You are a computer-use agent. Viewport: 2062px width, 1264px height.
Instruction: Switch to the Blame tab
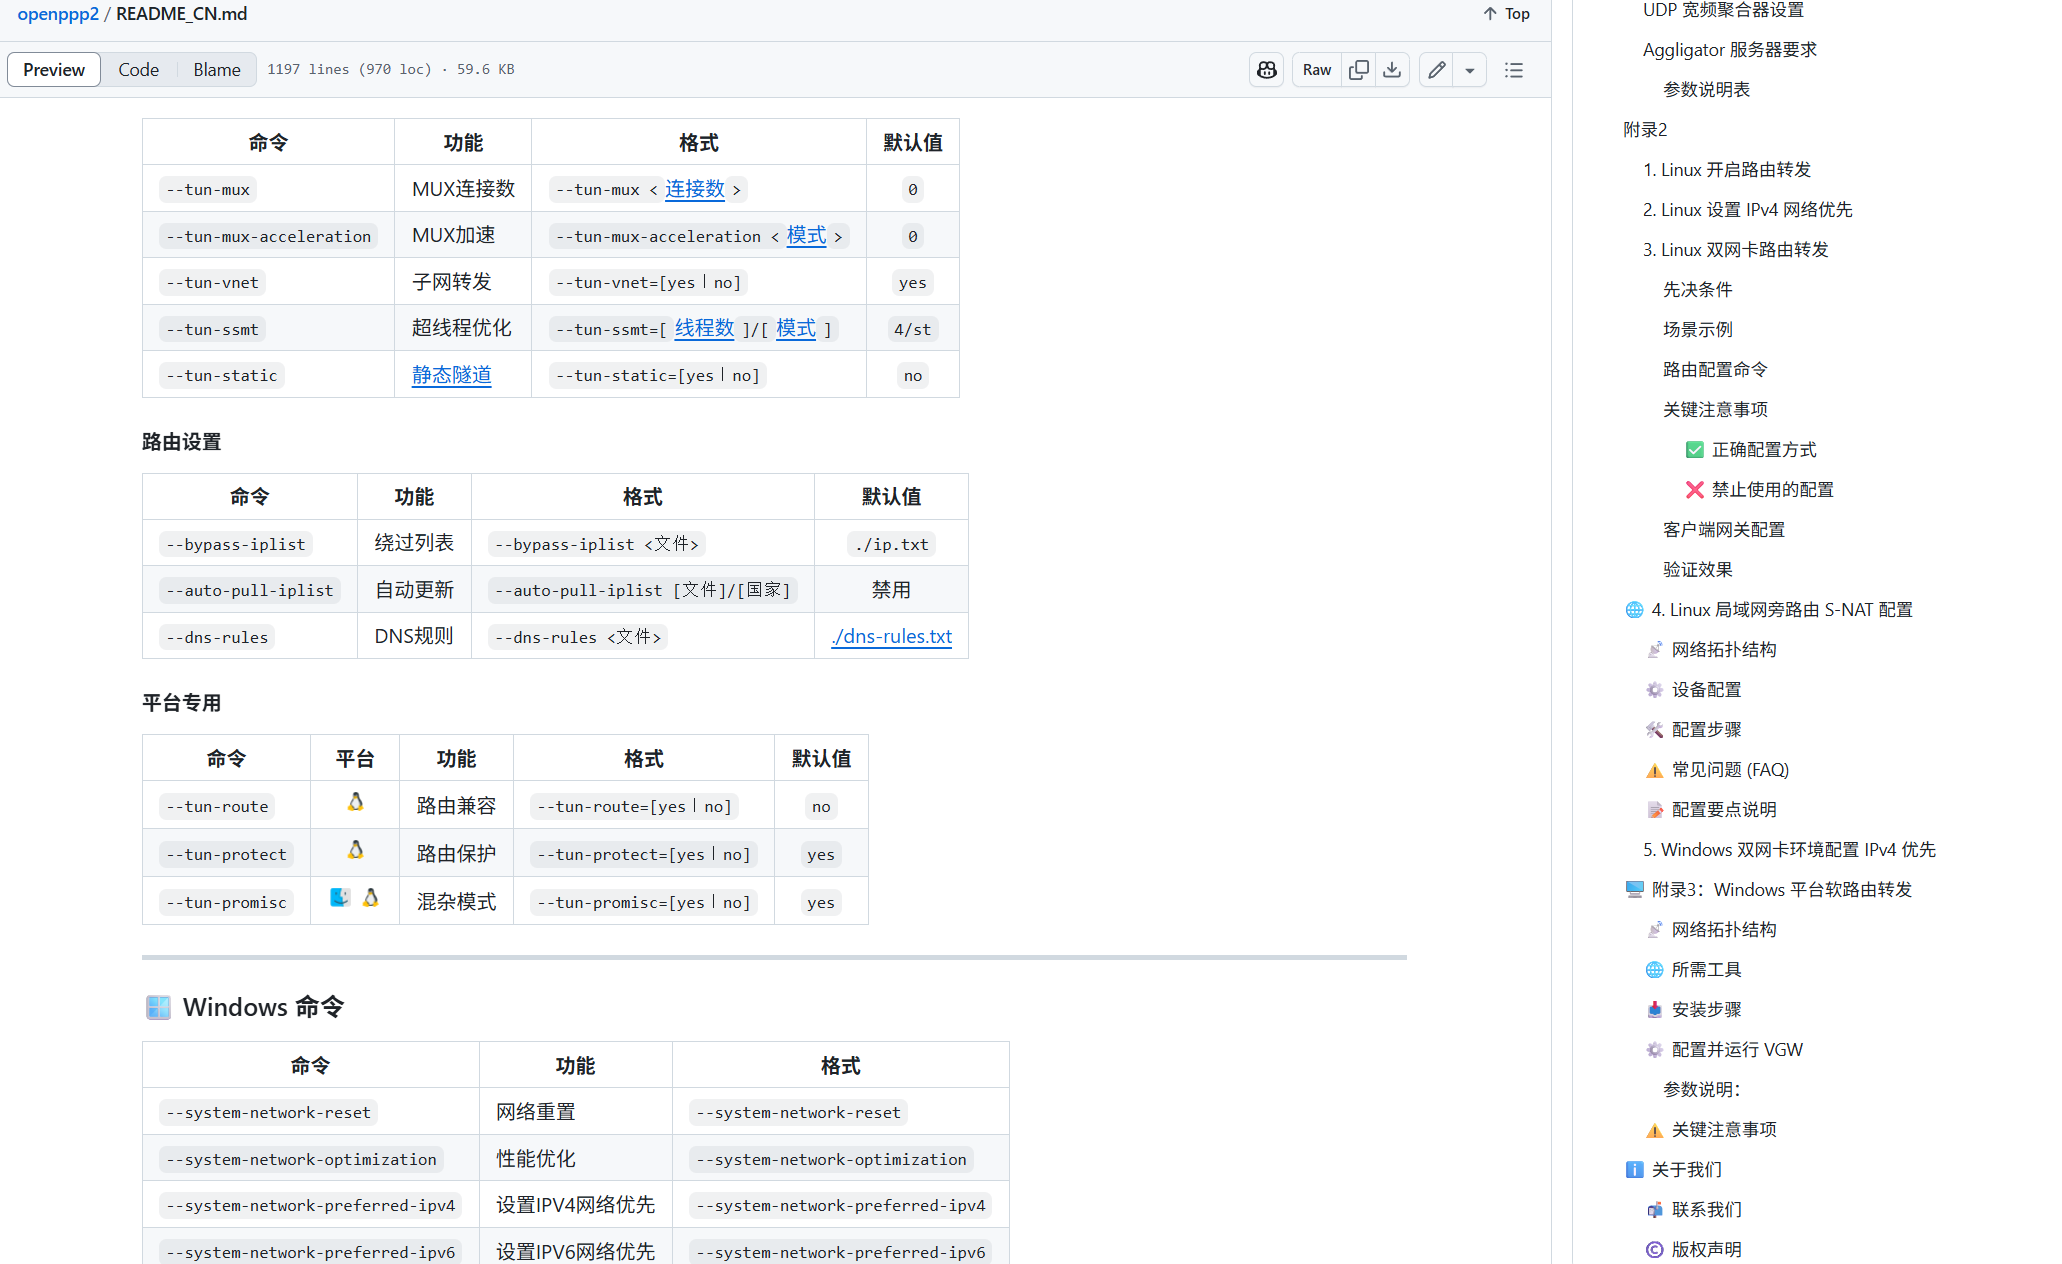point(216,69)
